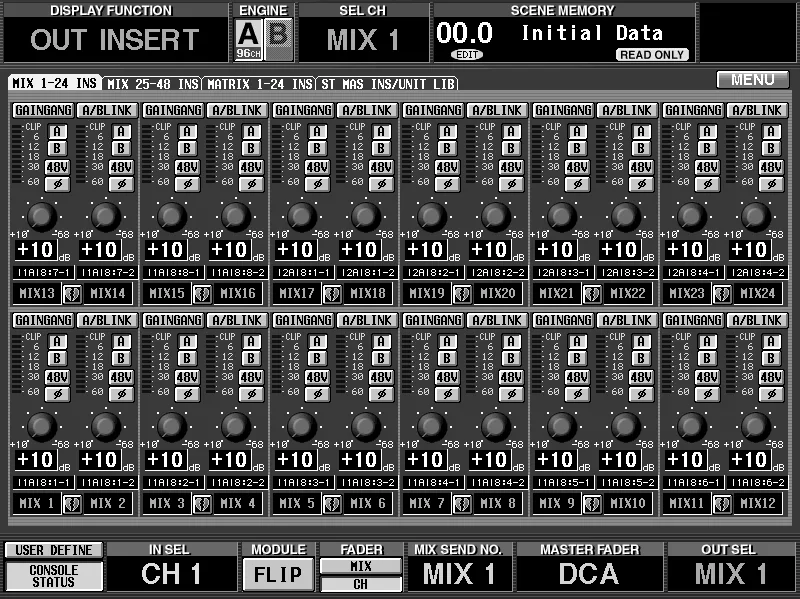Viewport: 800px width, 599px height.
Task: Toggle the pairing heart between MIX 5 and MIX 6
Action: (x=332, y=504)
